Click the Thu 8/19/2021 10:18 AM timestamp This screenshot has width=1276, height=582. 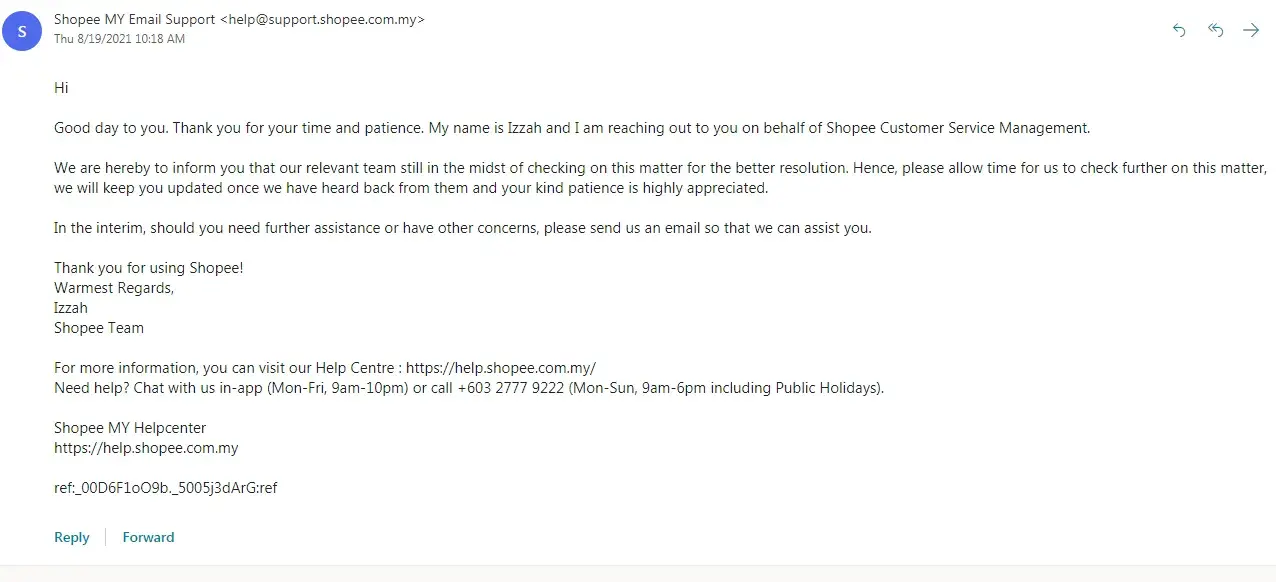pyautogui.click(x=119, y=39)
